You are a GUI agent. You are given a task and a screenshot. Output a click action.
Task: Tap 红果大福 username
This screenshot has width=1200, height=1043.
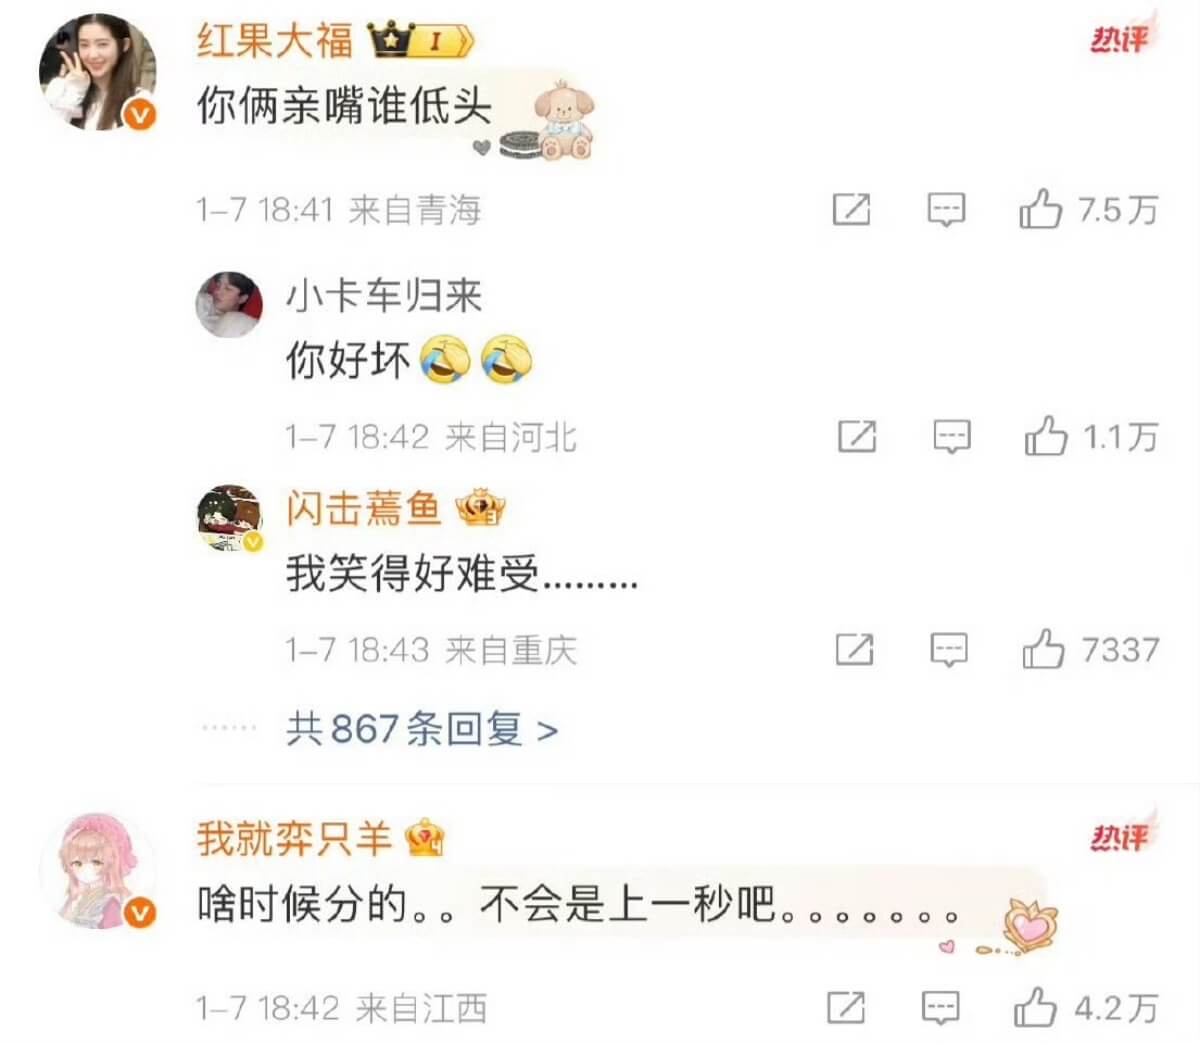275,40
